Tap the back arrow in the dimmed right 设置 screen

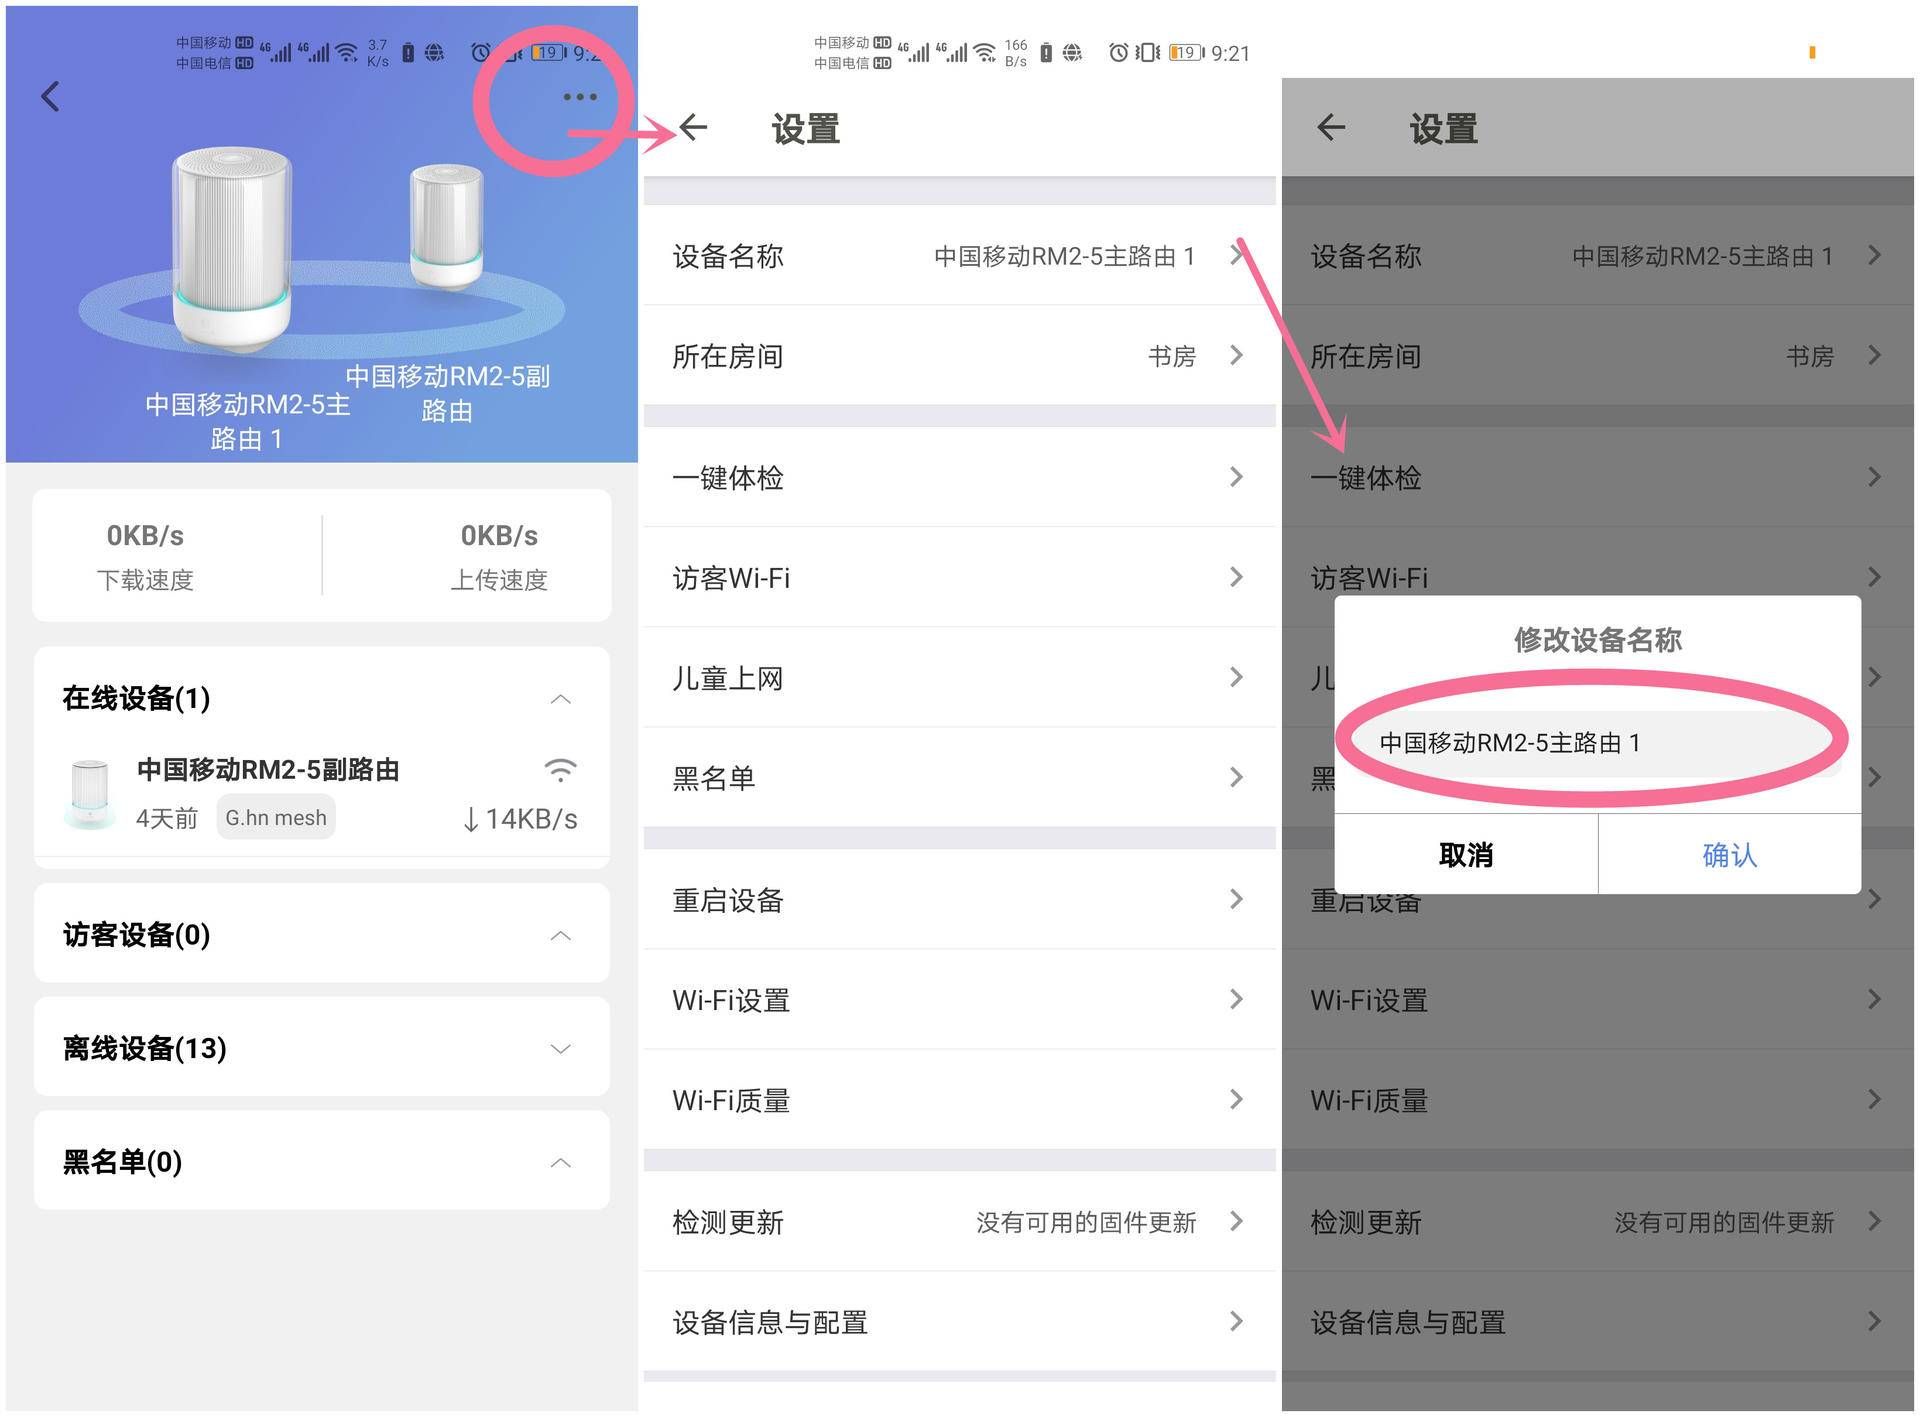coord(1331,127)
